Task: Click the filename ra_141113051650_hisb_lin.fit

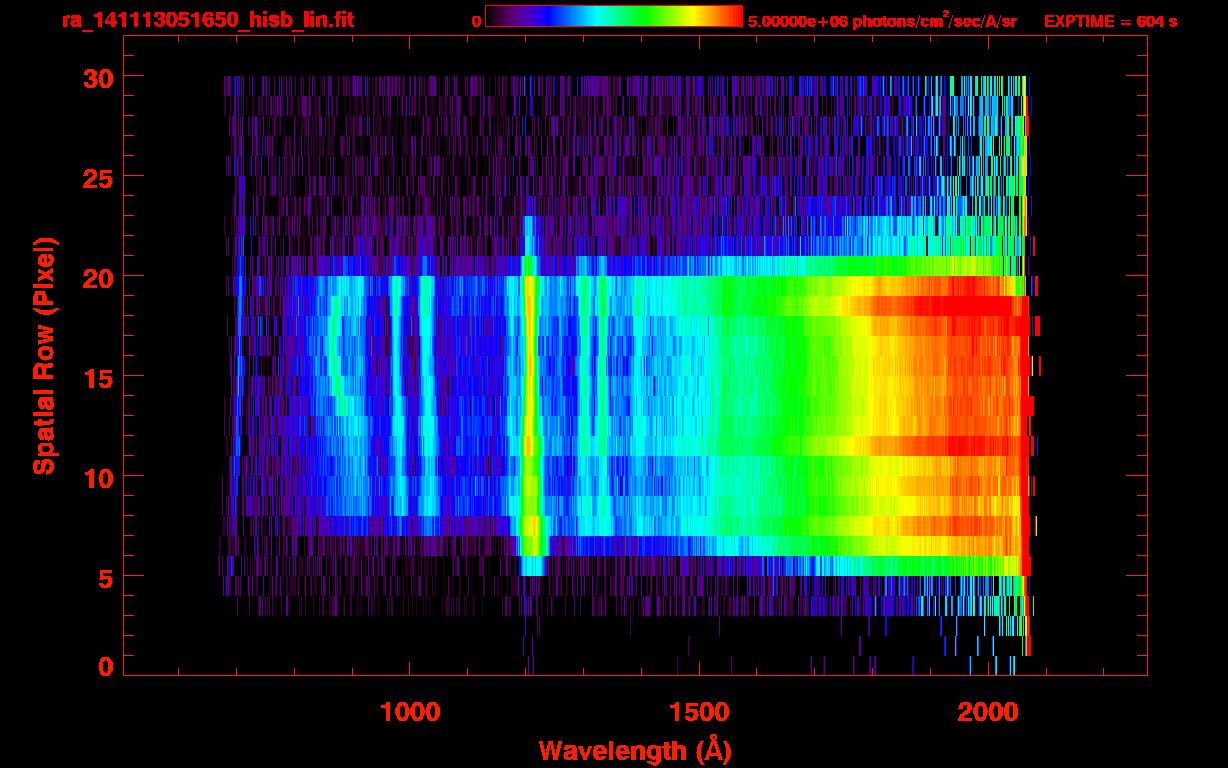Action: pos(207,20)
